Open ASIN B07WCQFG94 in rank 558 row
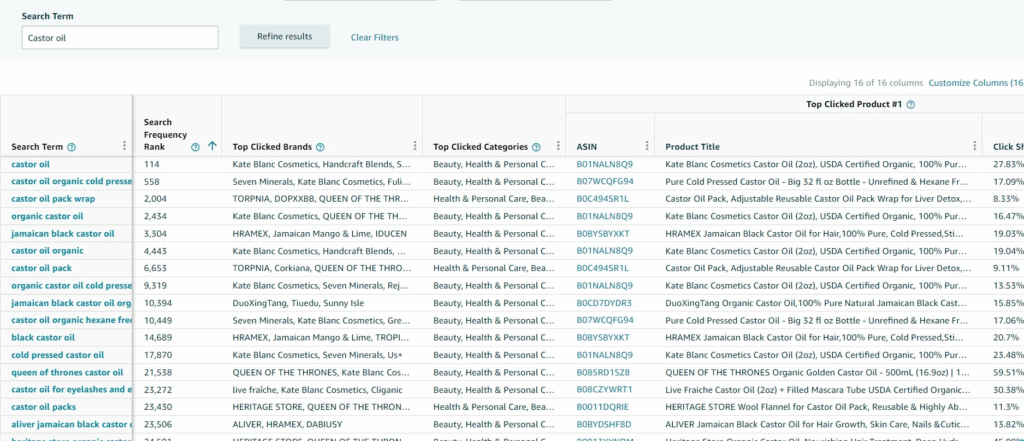Image resolution: width=1024 pixels, height=441 pixels. click(605, 182)
